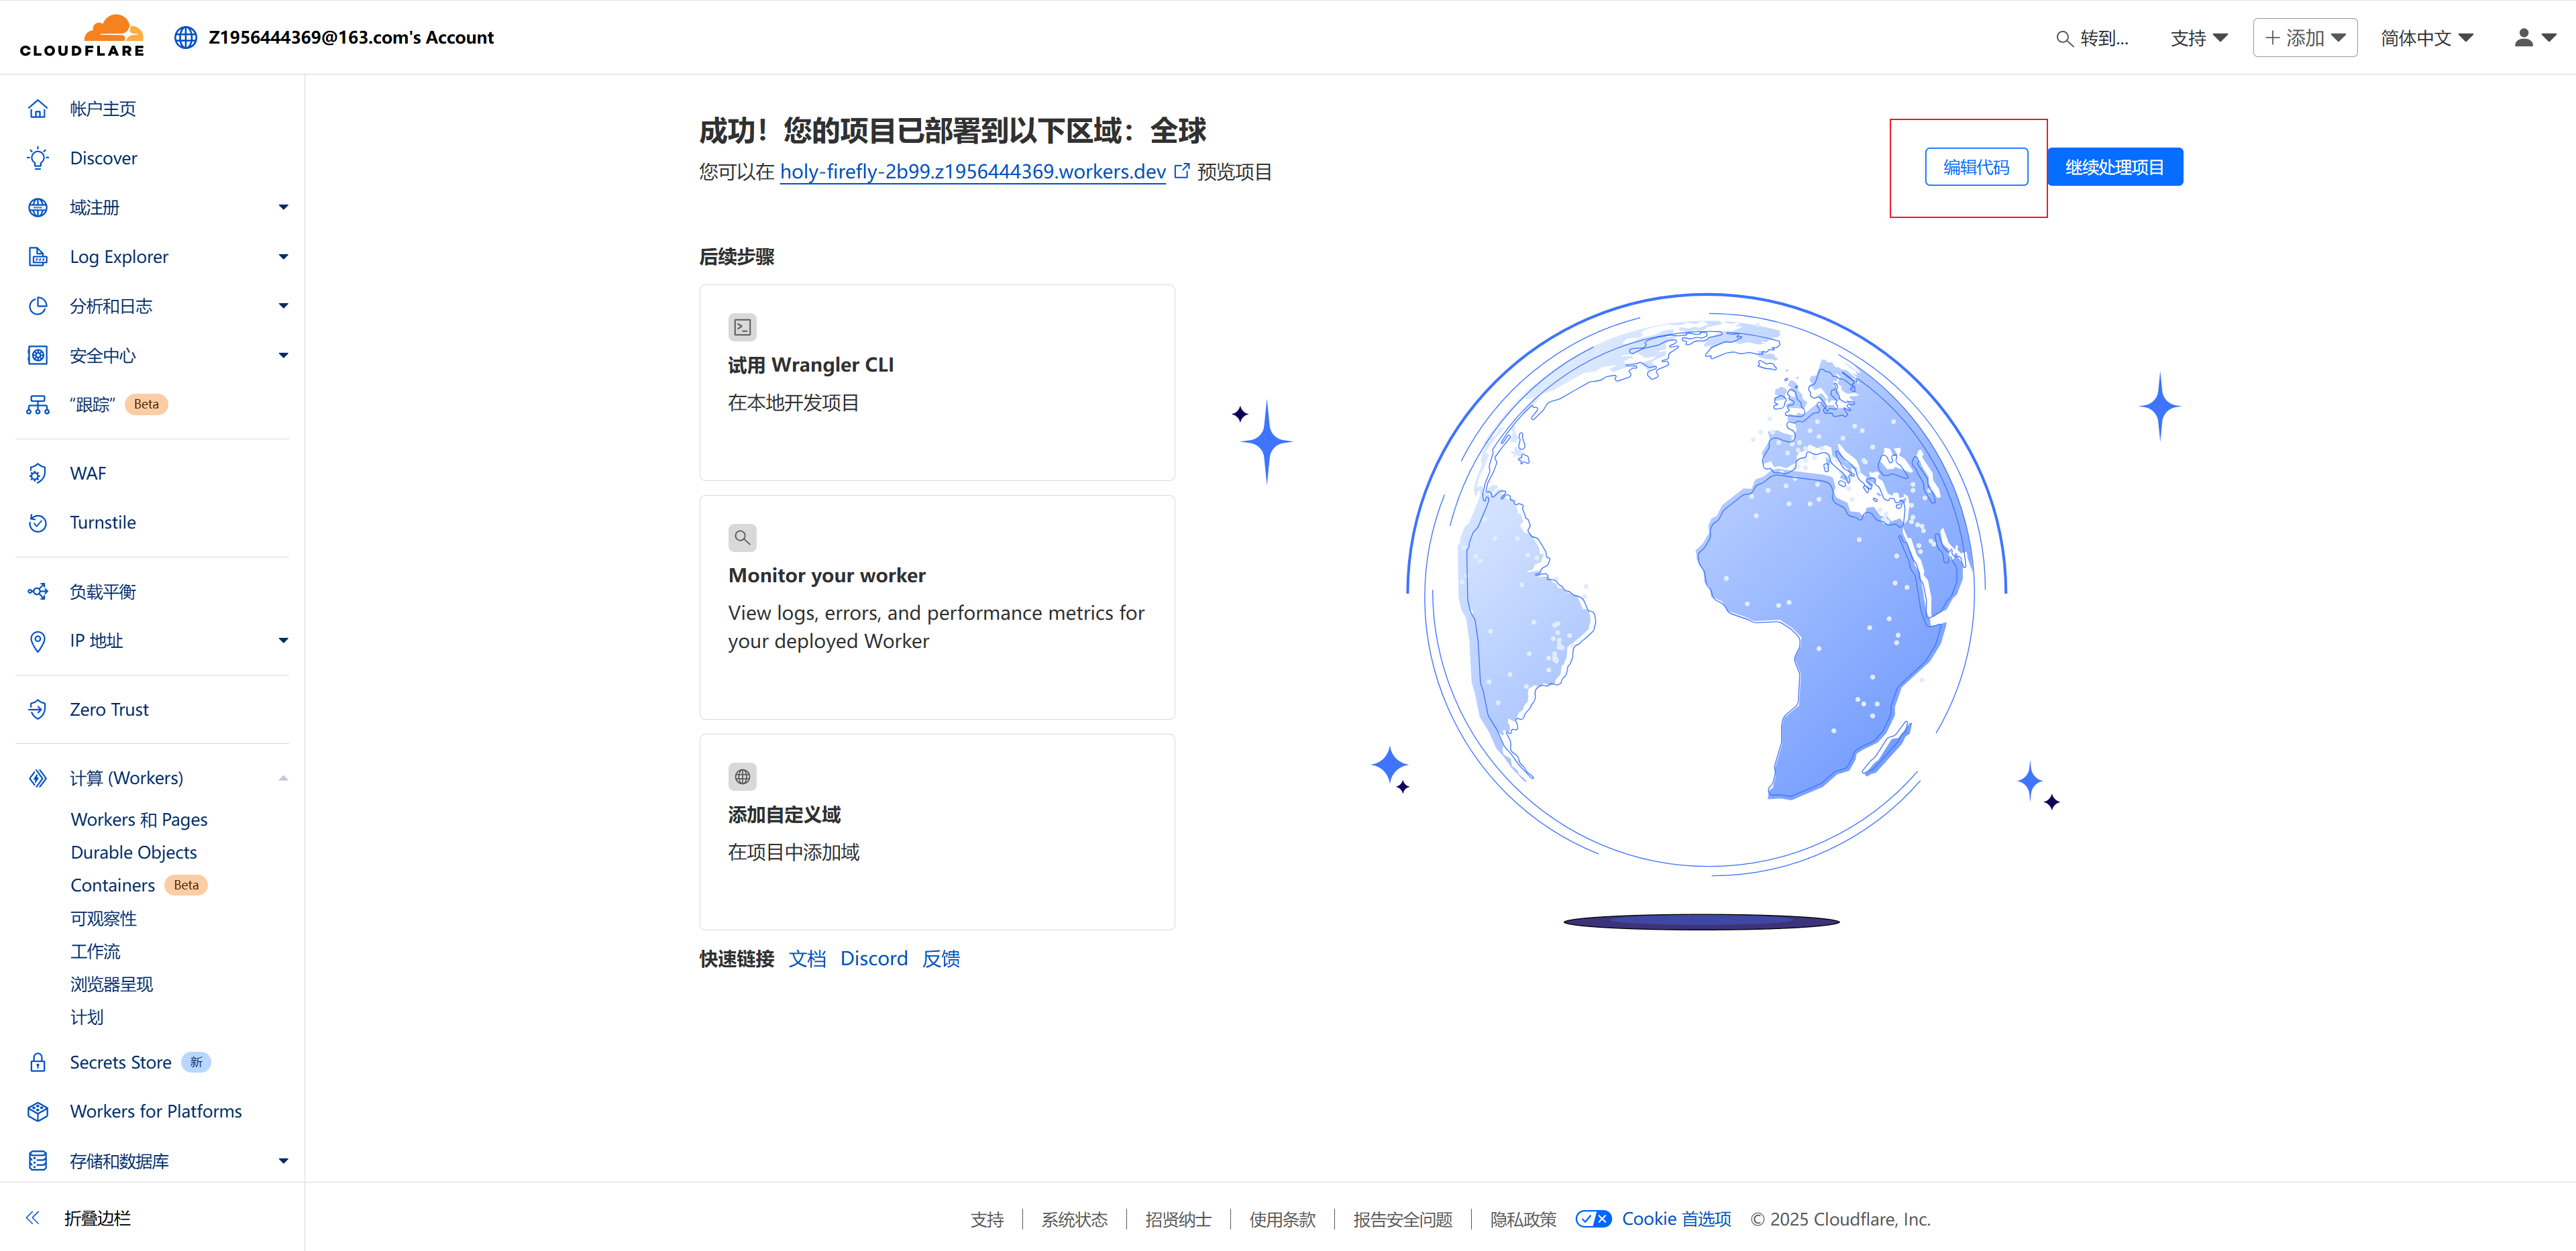
Task: Open the user profile icon menu
Action: (2535, 37)
